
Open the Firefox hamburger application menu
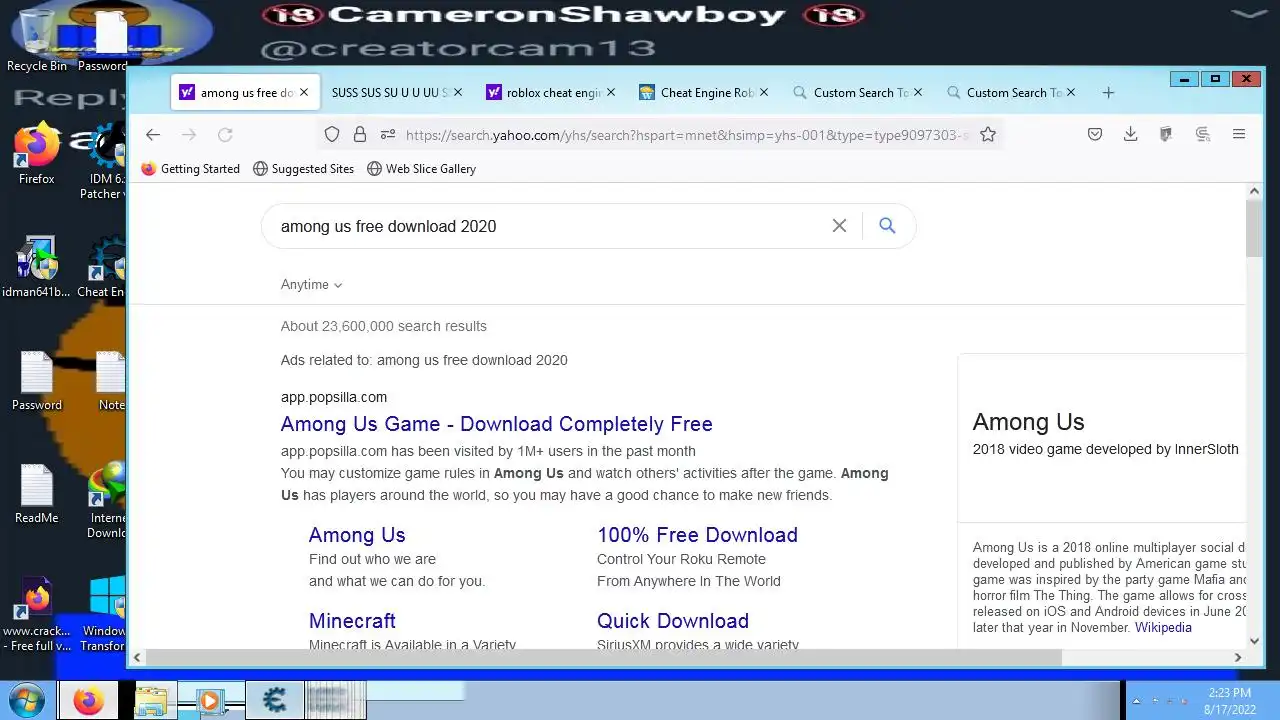(x=1239, y=134)
